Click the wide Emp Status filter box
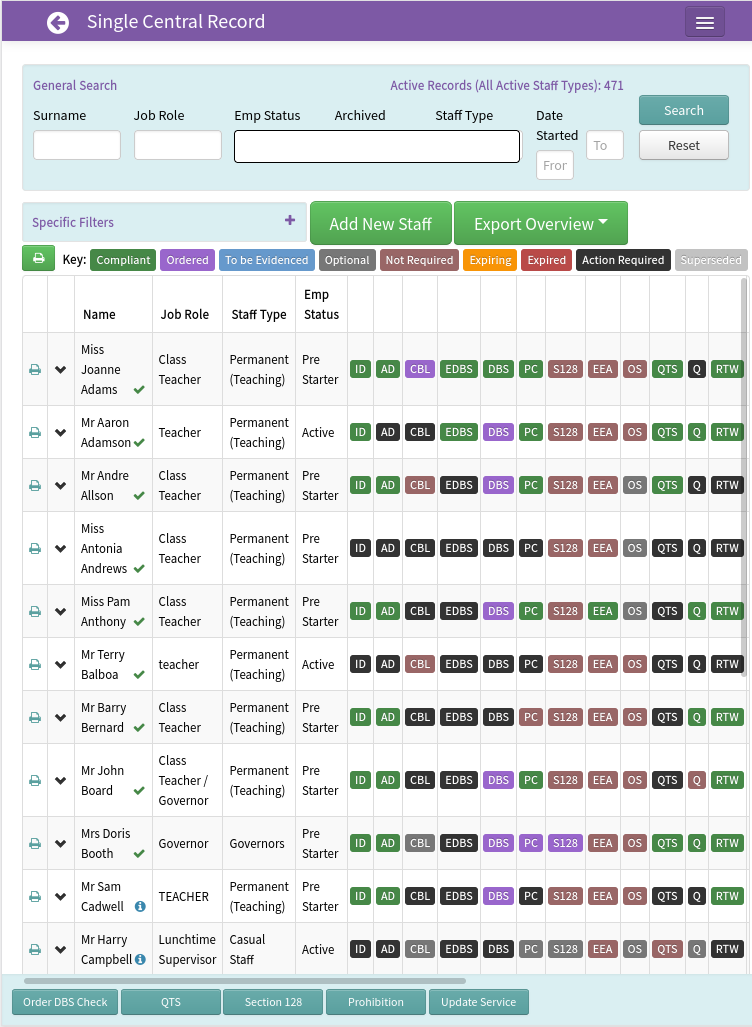 pos(377,146)
